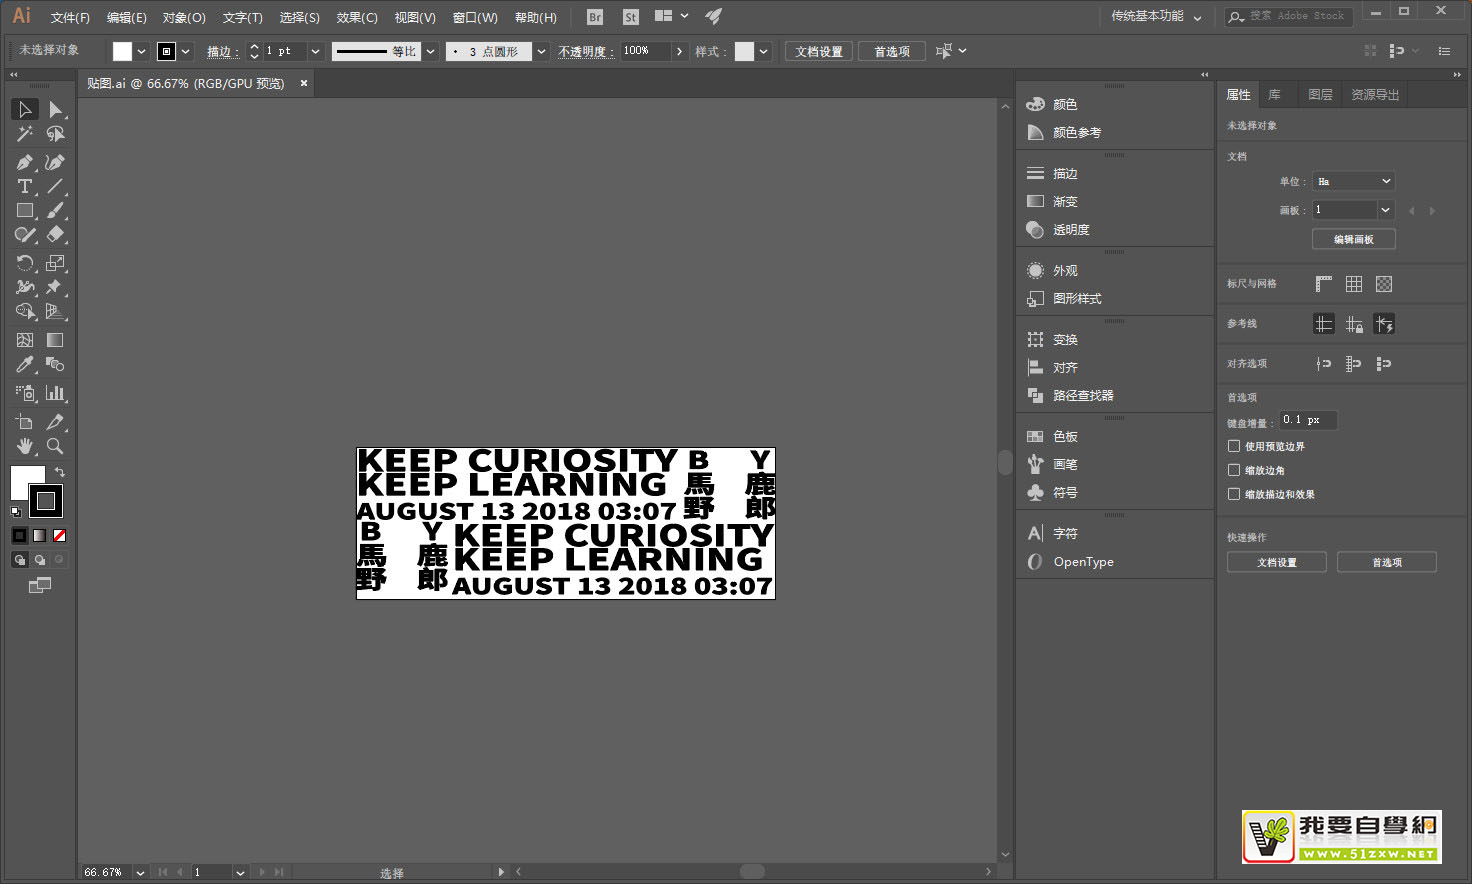This screenshot has height=884, width=1472.
Task: Select the Rectangle tool
Action: (25, 210)
